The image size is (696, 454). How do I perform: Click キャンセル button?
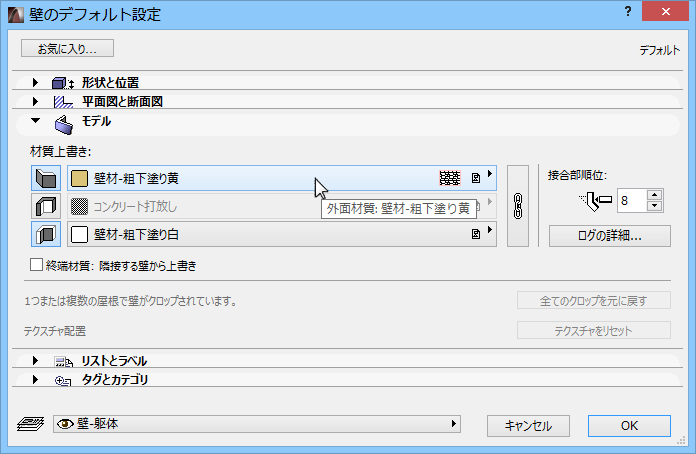[528, 426]
